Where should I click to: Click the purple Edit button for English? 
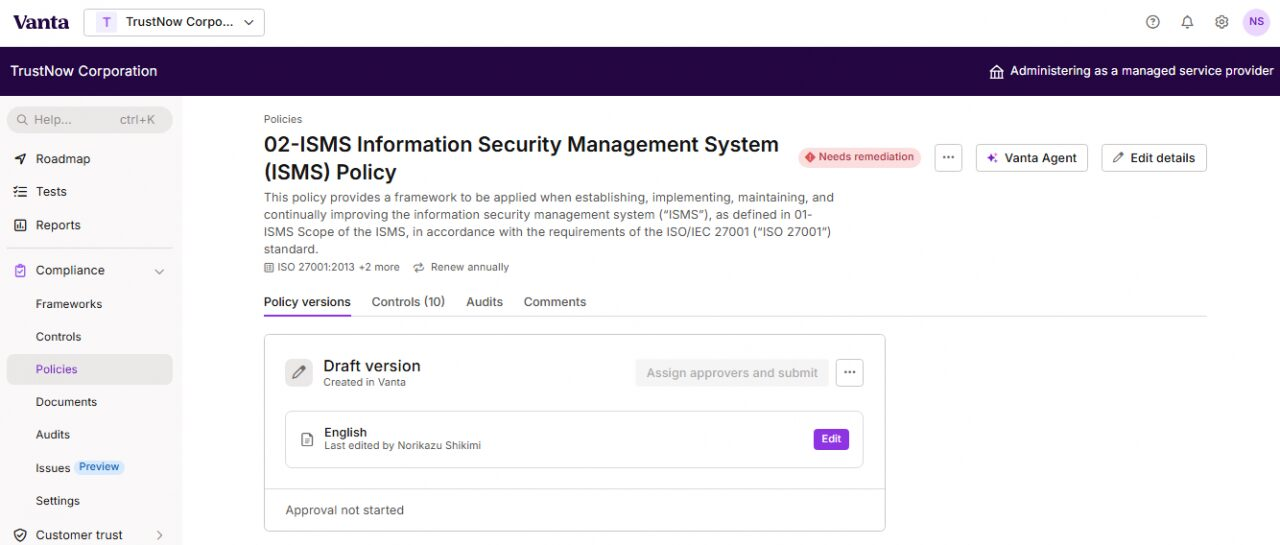[x=831, y=439]
